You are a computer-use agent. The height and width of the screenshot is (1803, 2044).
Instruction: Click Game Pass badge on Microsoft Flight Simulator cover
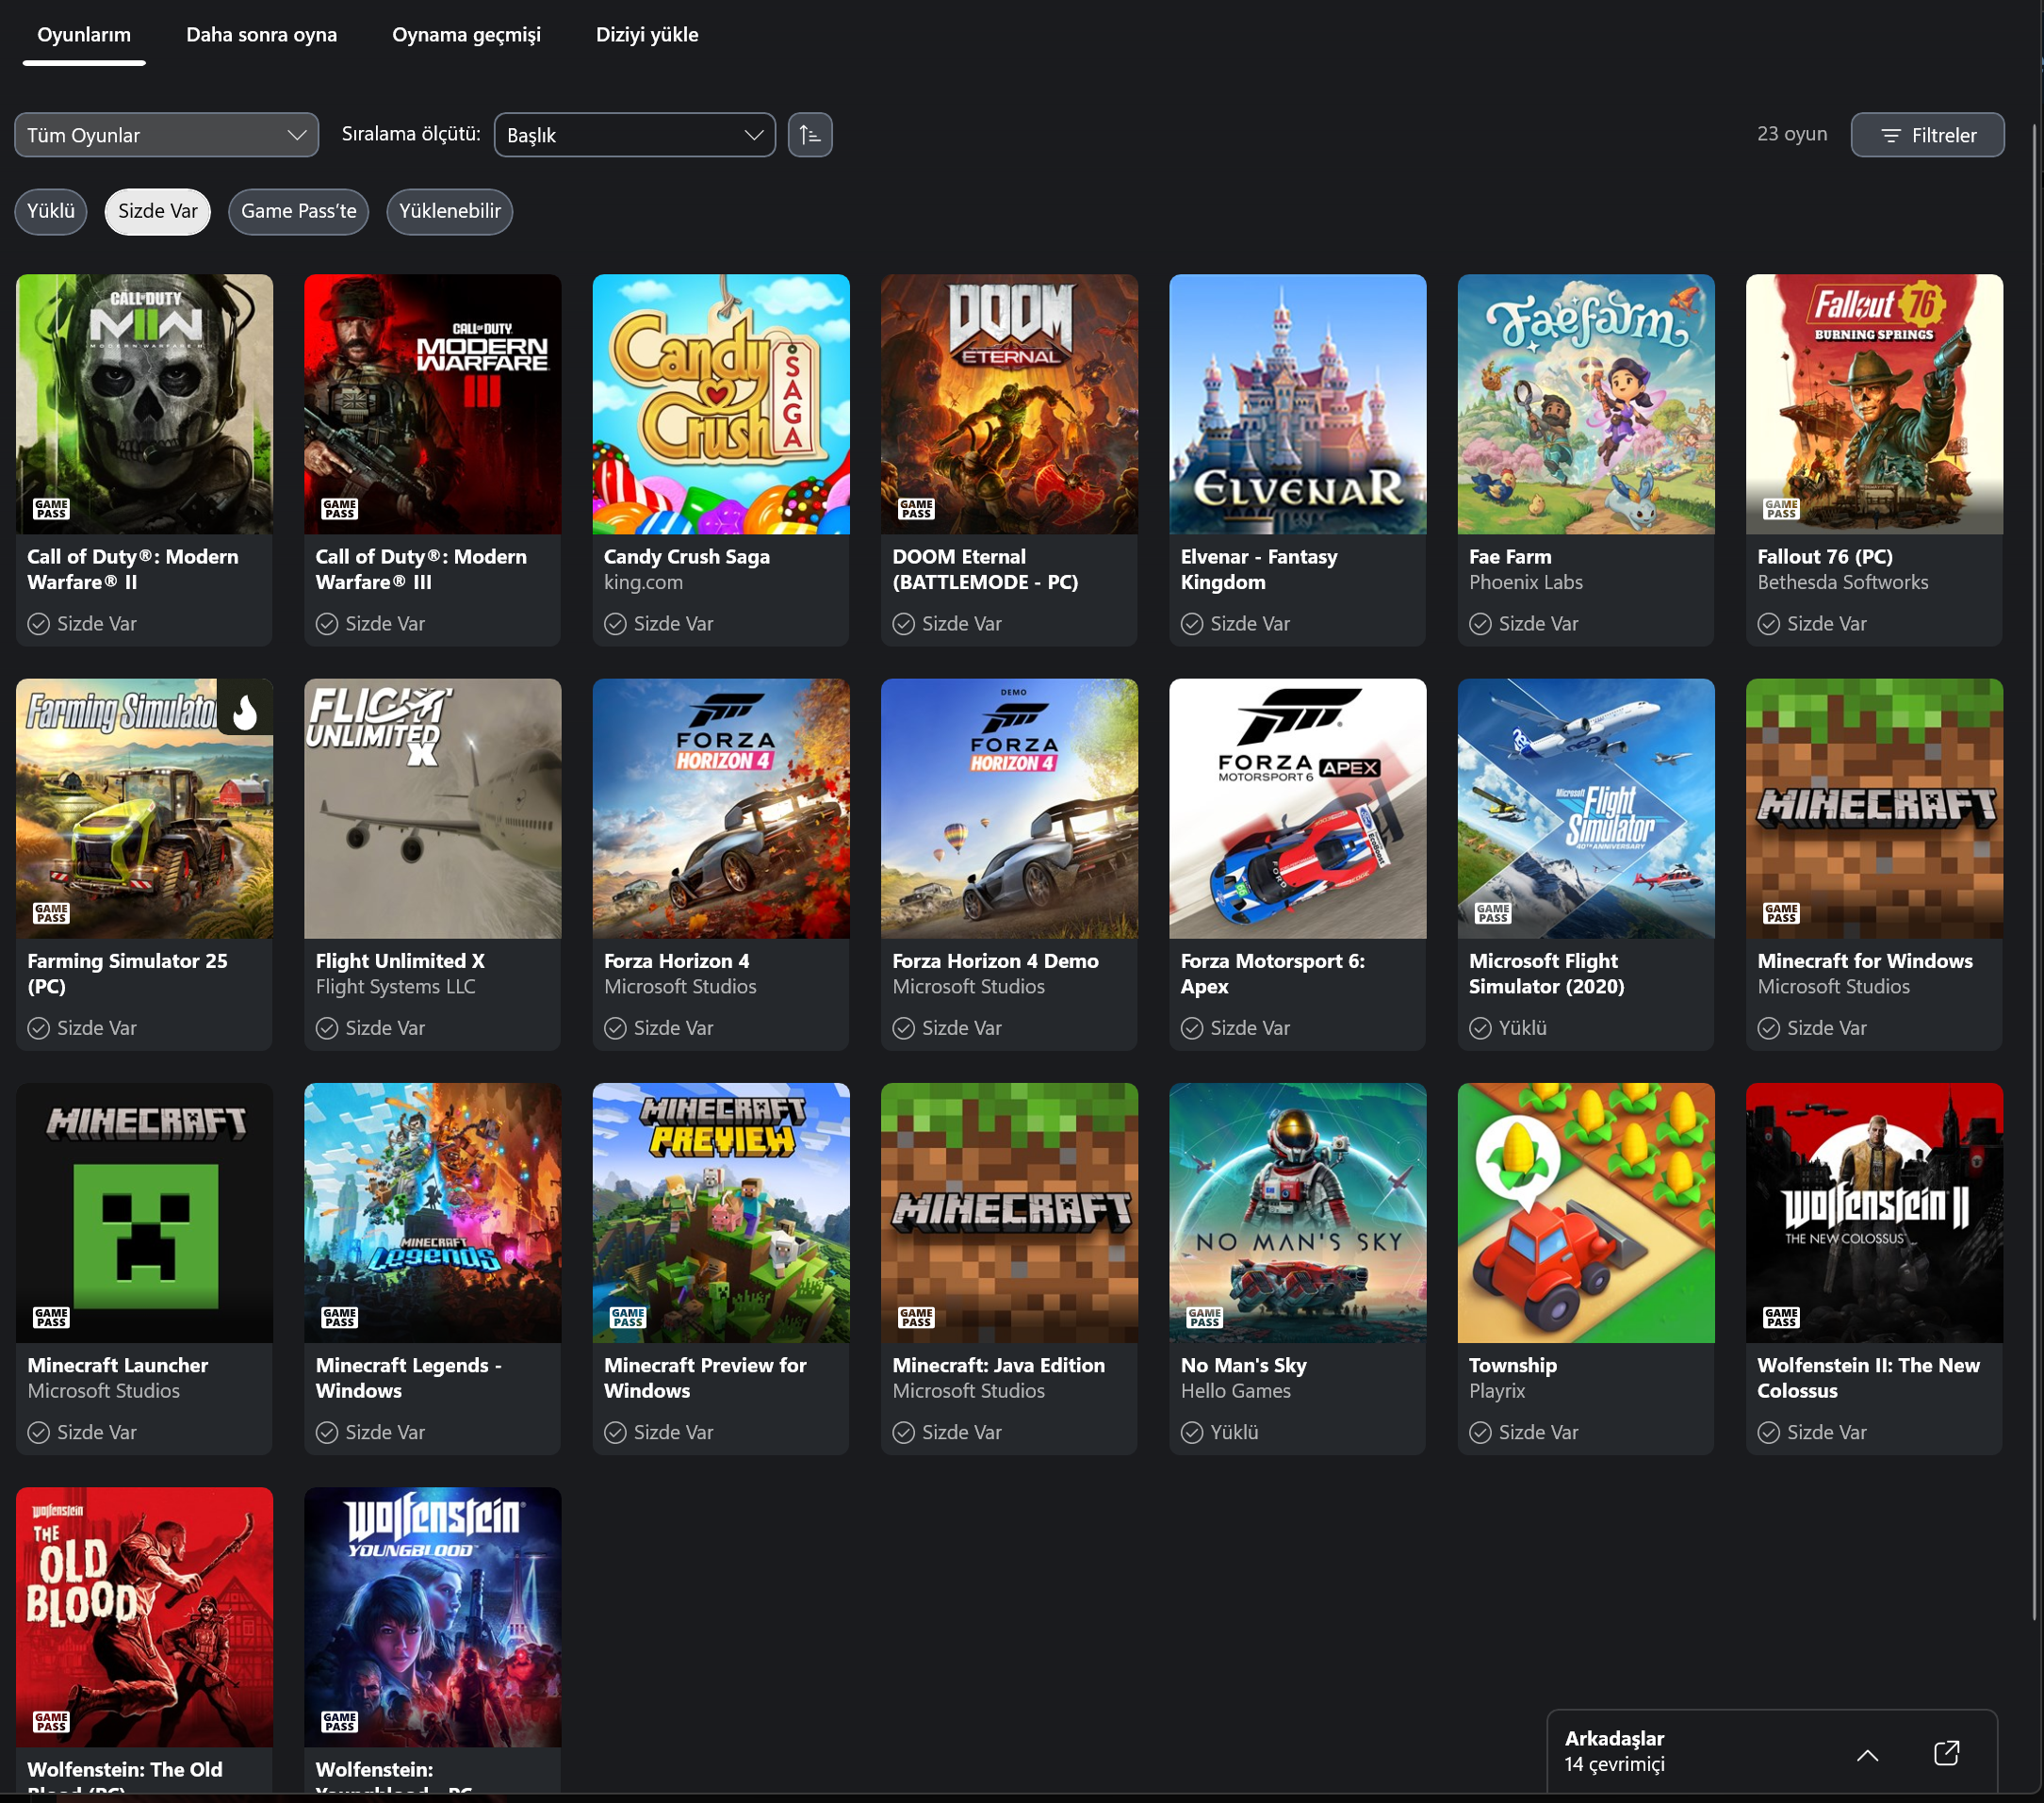[x=1493, y=913]
